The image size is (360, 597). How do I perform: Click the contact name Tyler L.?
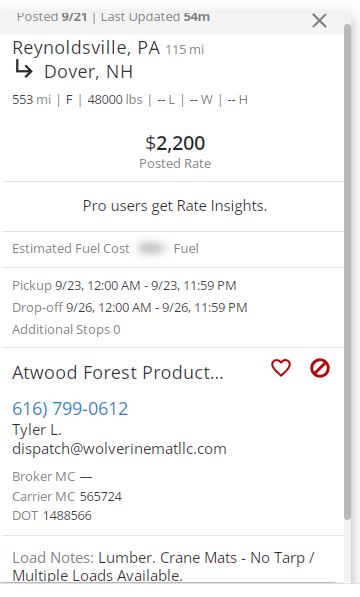click(37, 429)
